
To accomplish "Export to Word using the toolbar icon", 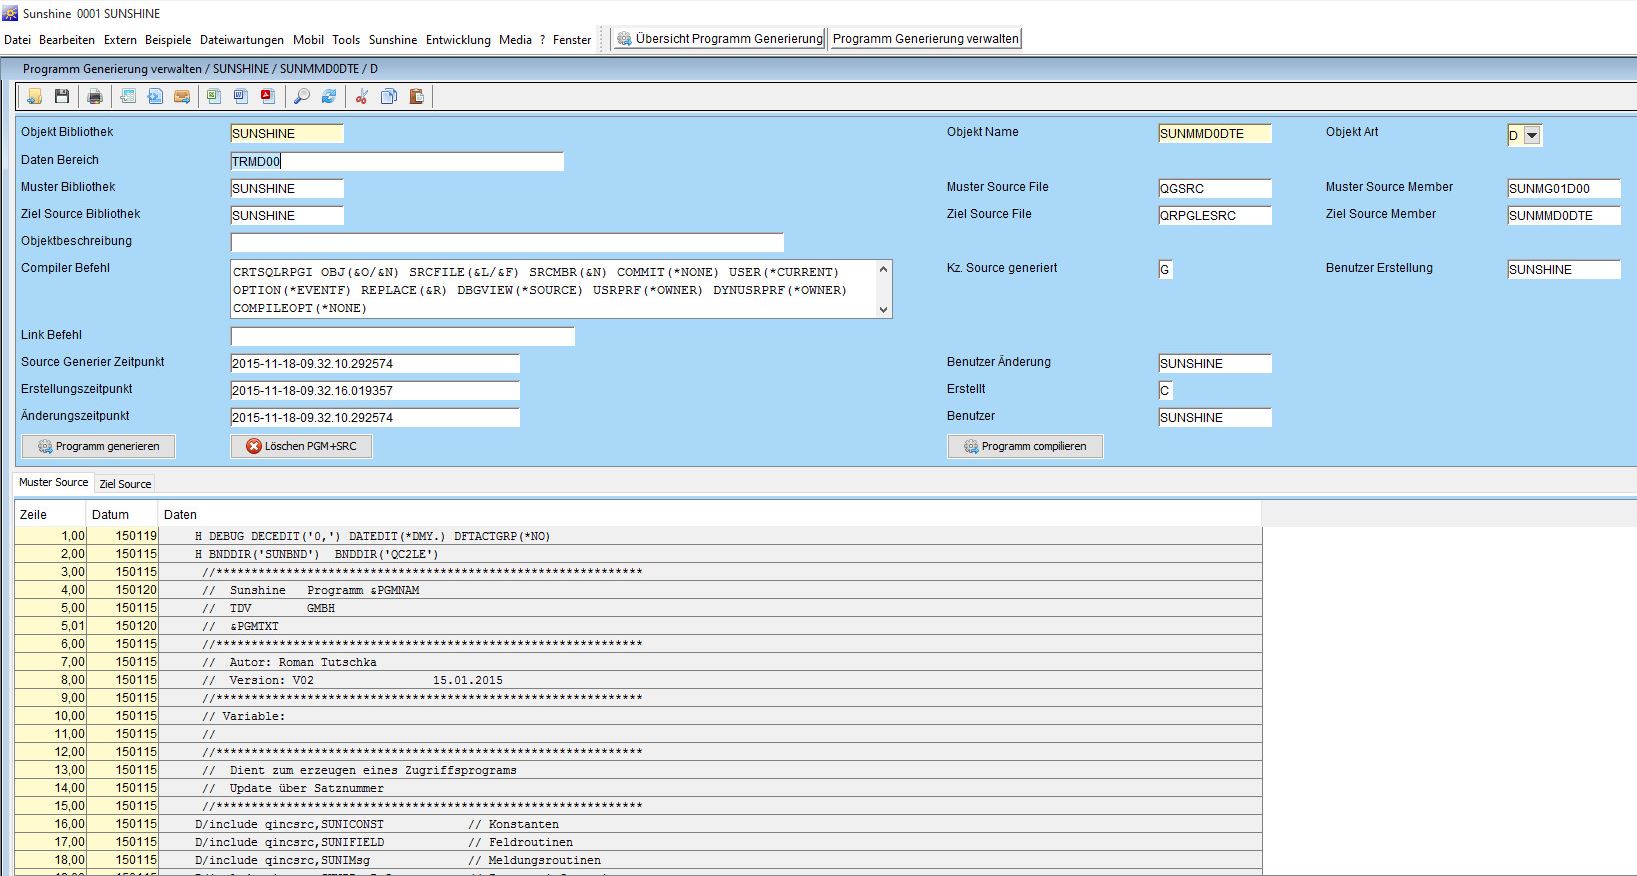I will [x=241, y=96].
